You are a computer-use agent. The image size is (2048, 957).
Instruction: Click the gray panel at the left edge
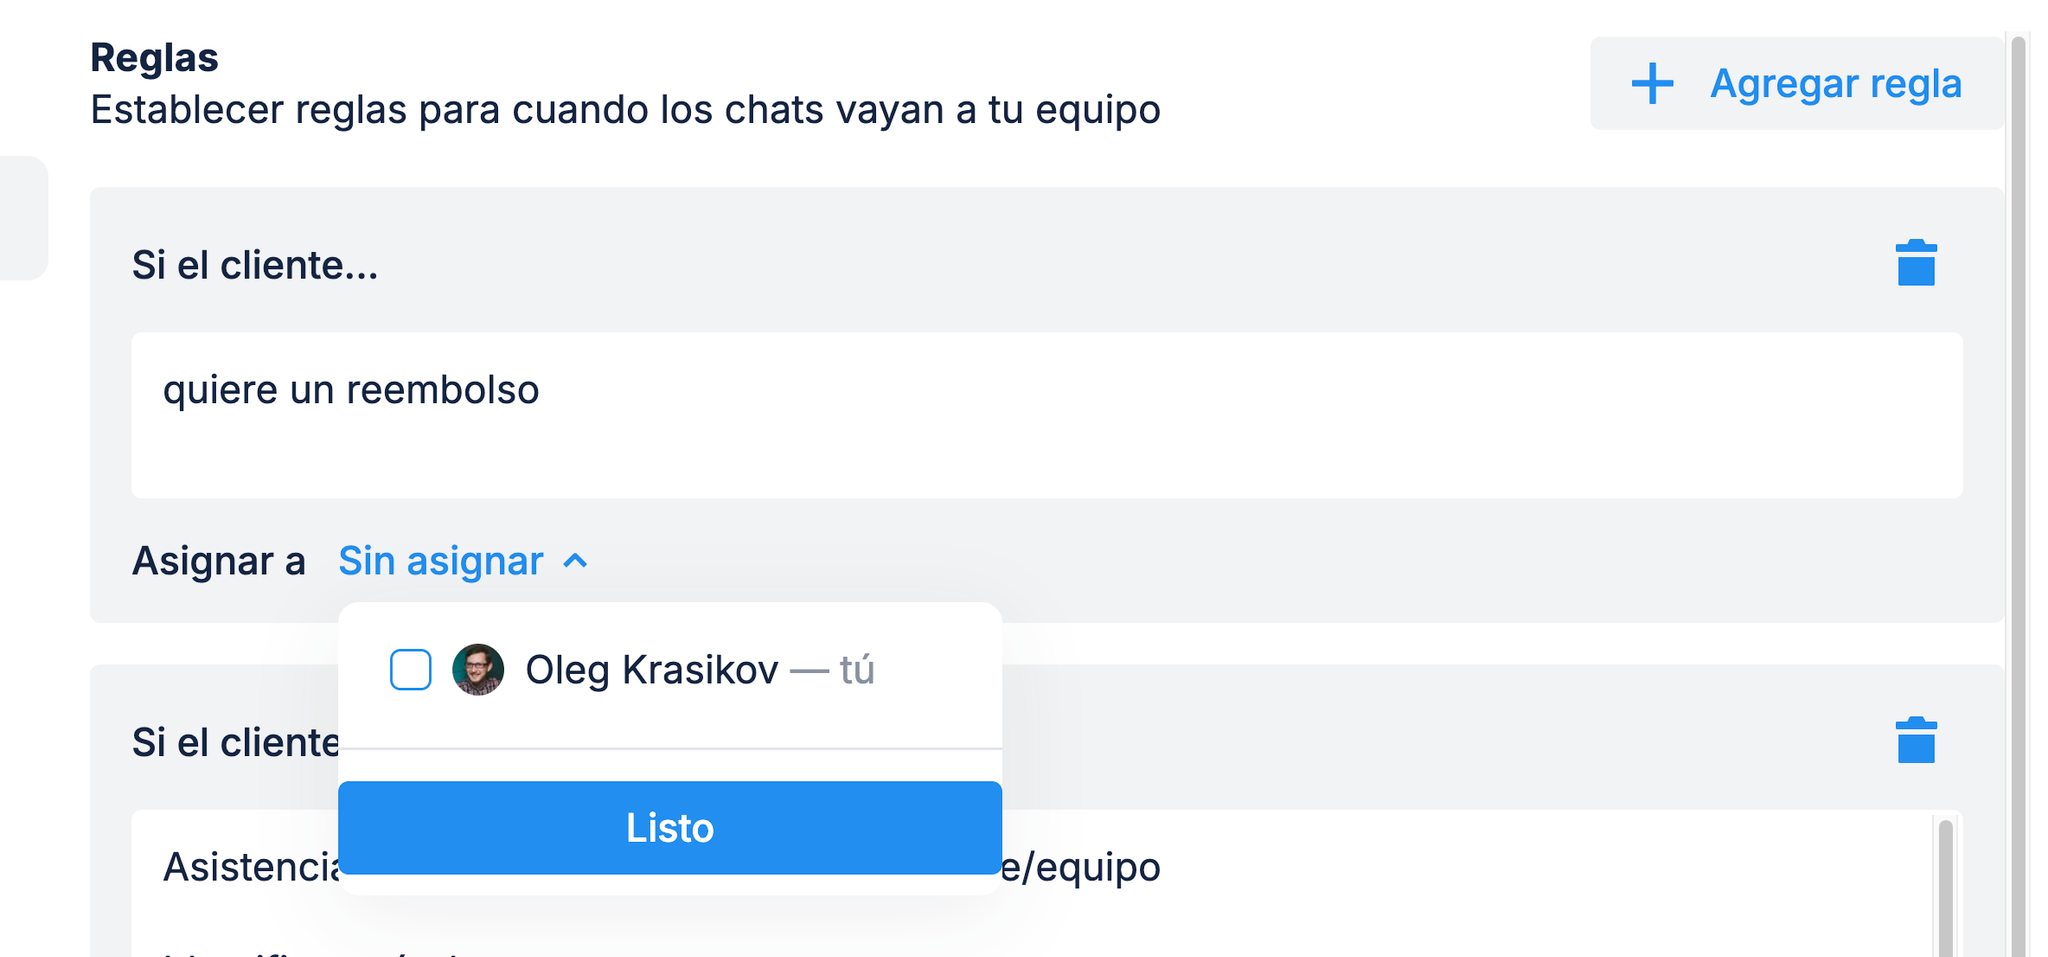click(22, 218)
